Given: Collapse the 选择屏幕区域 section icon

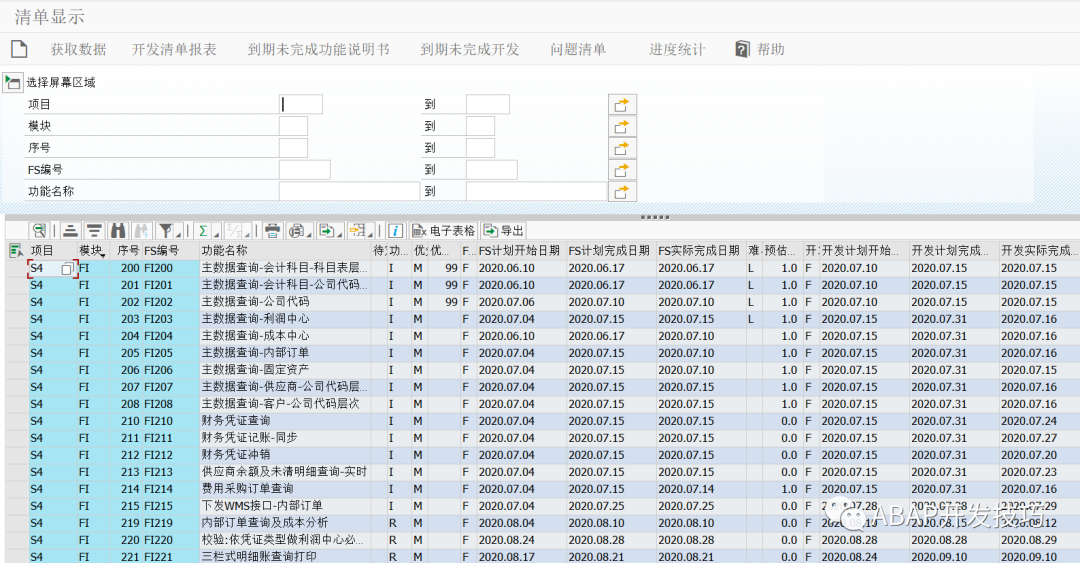Looking at the screenshot, I should [12, 83].
